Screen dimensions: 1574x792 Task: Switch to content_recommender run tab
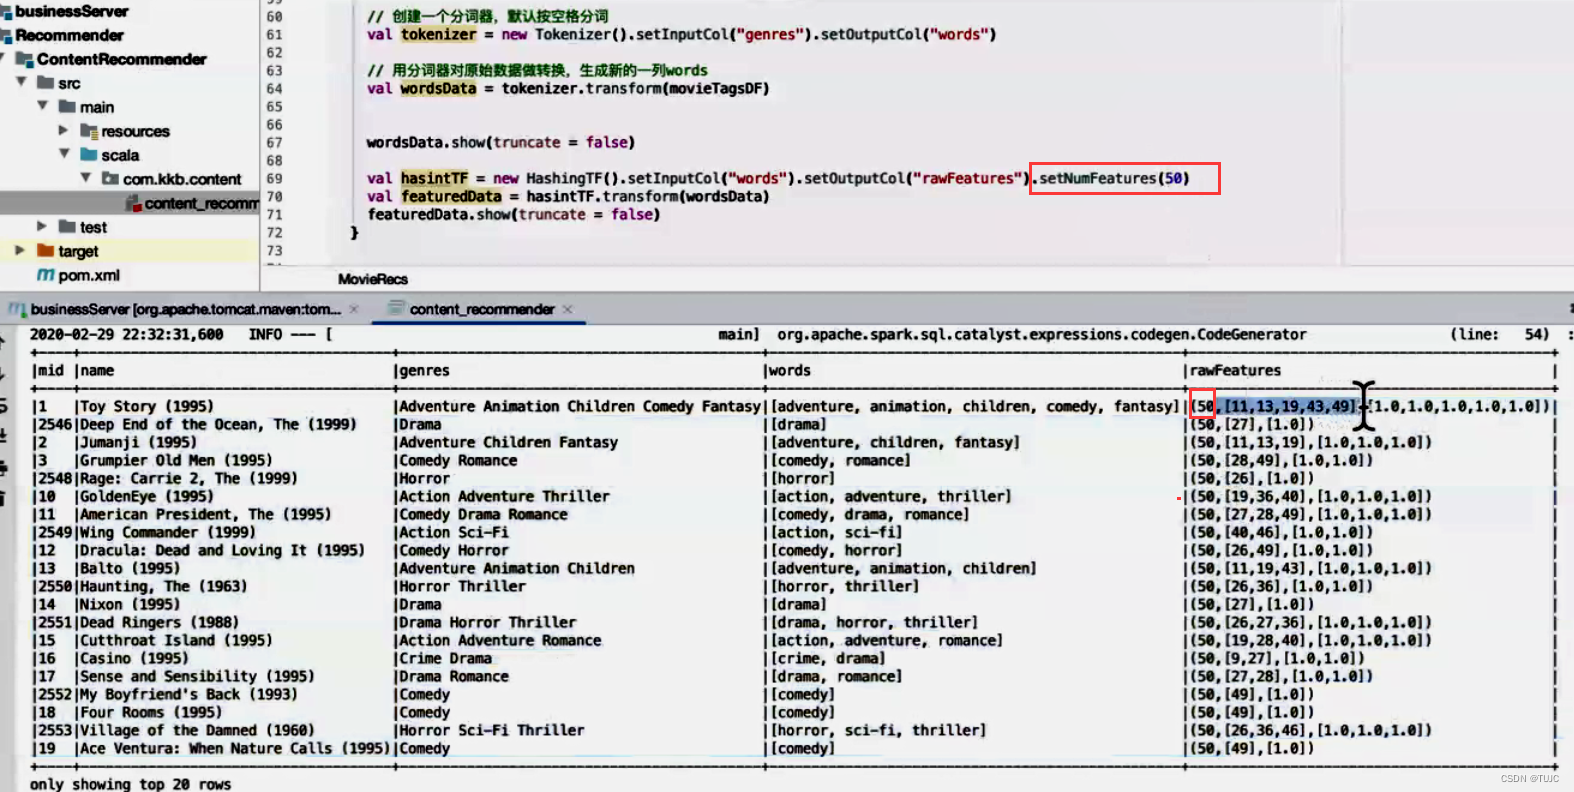482,309
